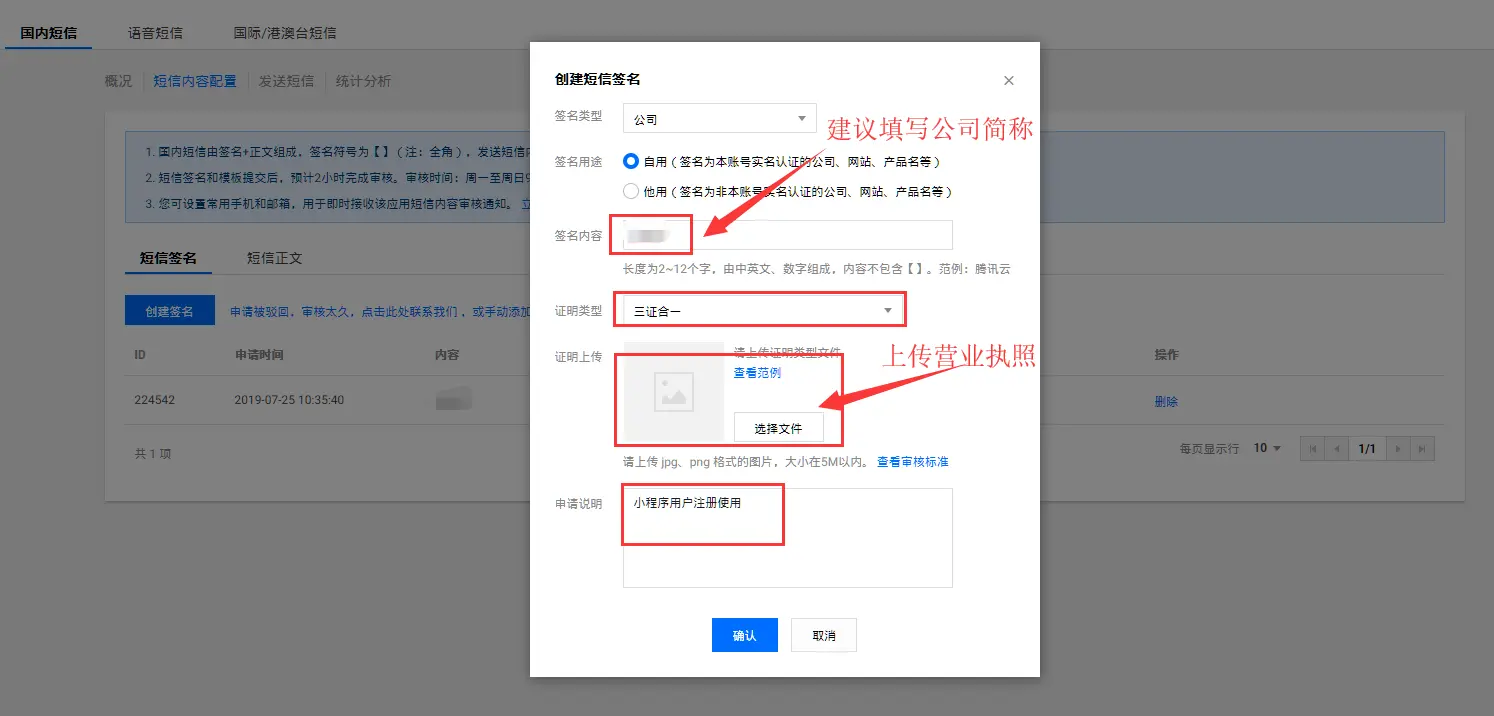This screenshot has height=716, width=1494.
Task: Go to the previous page arrow
Action: click(x=1336, y=449)
